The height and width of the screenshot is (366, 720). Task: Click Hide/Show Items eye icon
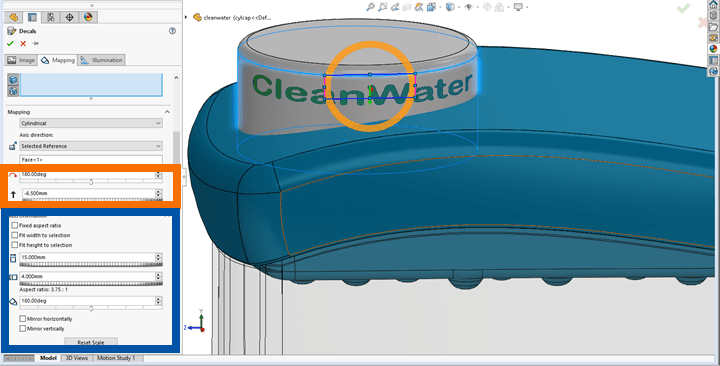pos(469,7)
